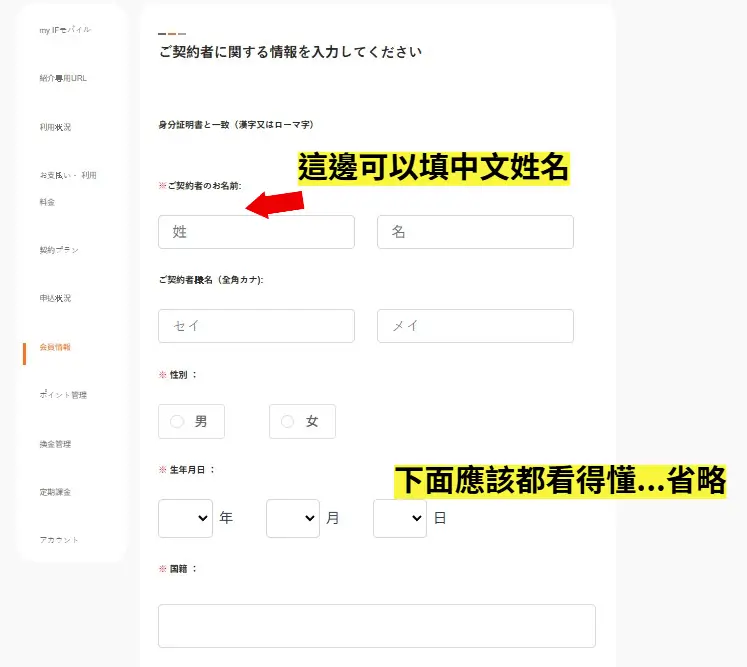Open 申込状況 in the sidebar
This screenshot has width=747, height=667.
click(55, 298)
